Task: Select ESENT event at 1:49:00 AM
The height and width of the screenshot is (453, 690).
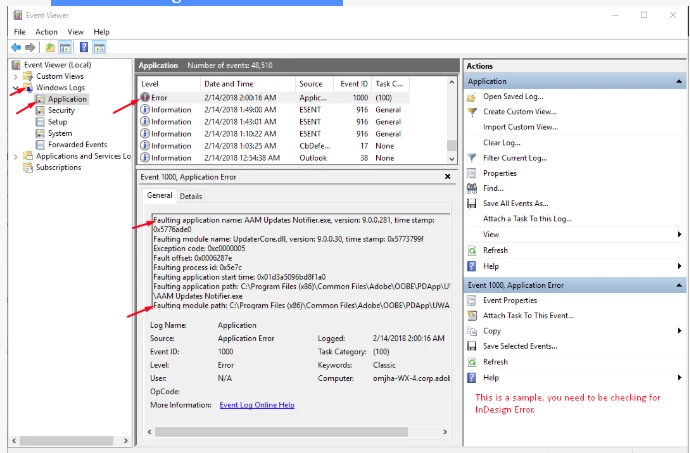Action: pyautogui.click(x=274, y=110)
